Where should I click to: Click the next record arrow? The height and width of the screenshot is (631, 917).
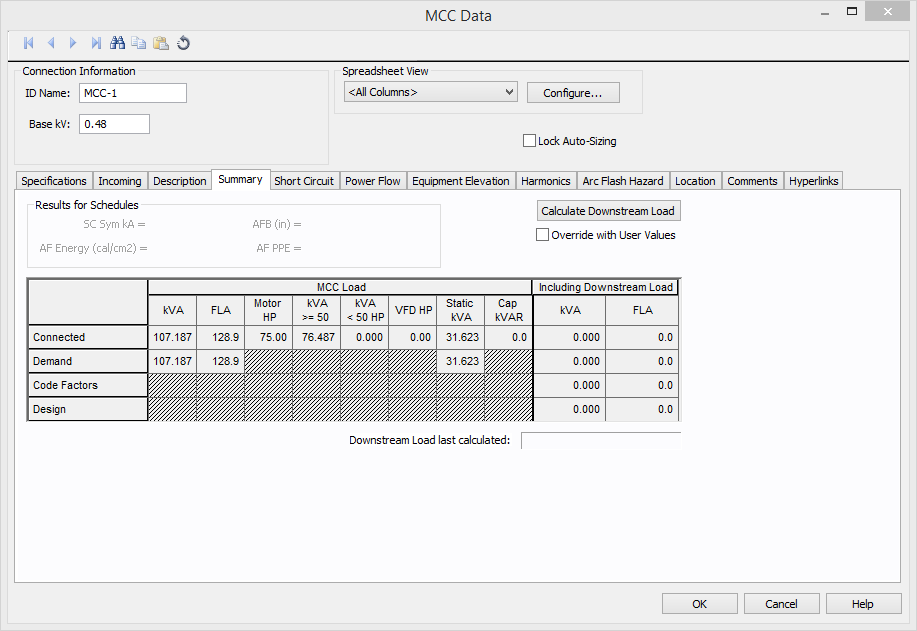coord(73,43)
